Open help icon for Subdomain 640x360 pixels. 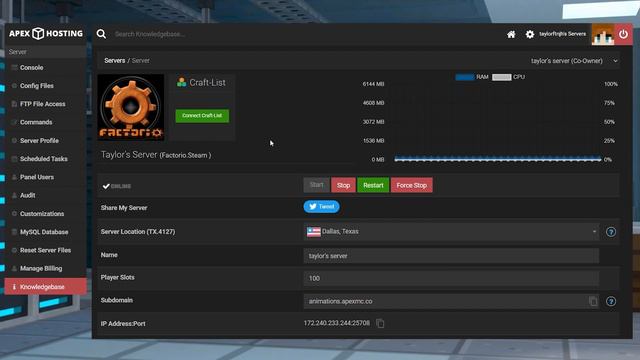[611, 301]
